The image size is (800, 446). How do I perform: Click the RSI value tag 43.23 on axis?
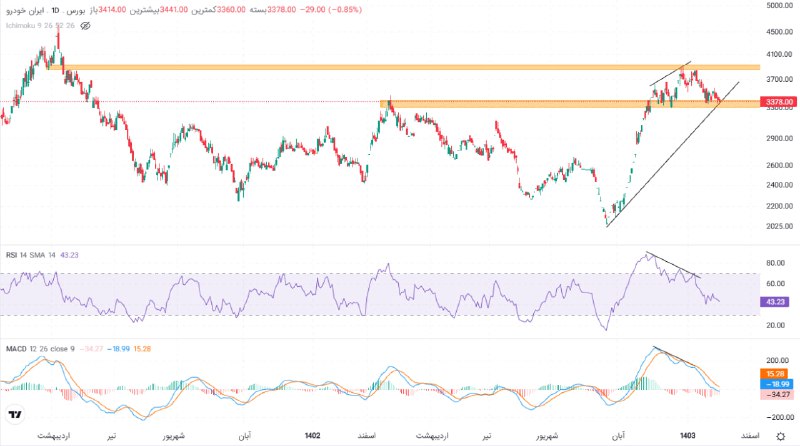coord(777,301)
